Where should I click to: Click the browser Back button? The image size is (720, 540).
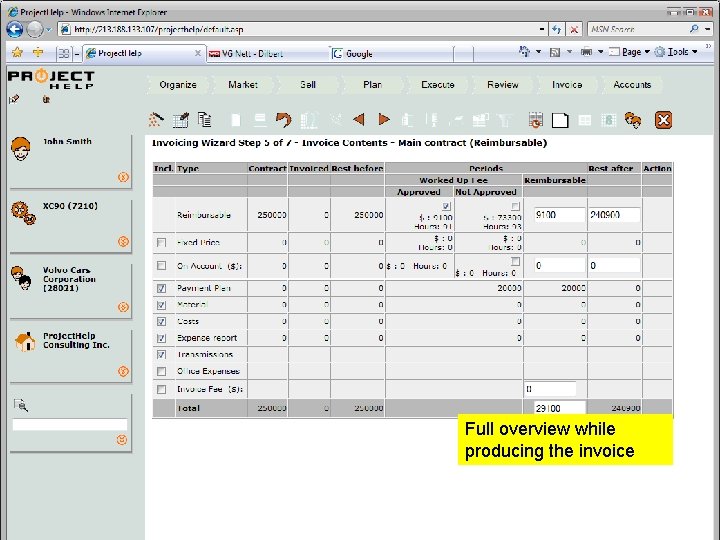point(15,29)
